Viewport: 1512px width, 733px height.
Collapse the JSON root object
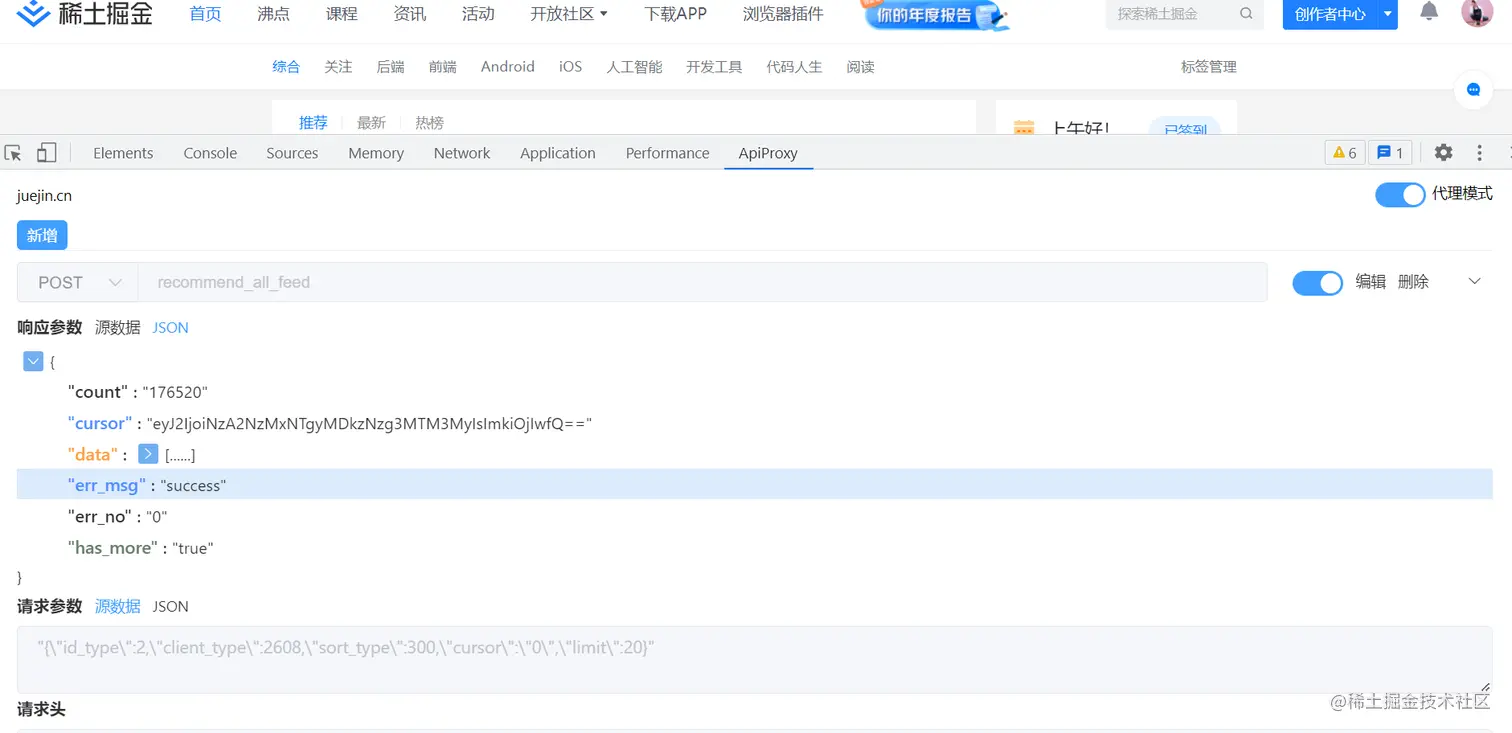(x=33, y=361)
